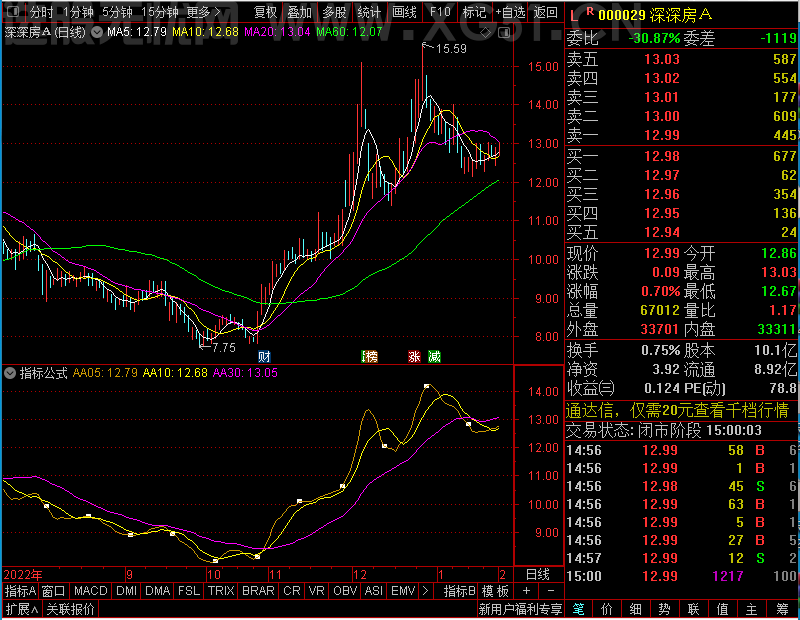Select the 联 tab at bottom right
The width and height of the screenshot is (800, 620).
(x=693, y=609)
